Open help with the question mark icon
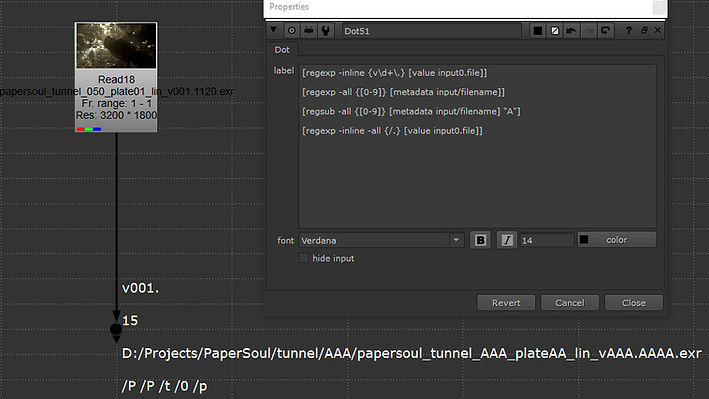709x399 pixels. (x=629, y=31)
